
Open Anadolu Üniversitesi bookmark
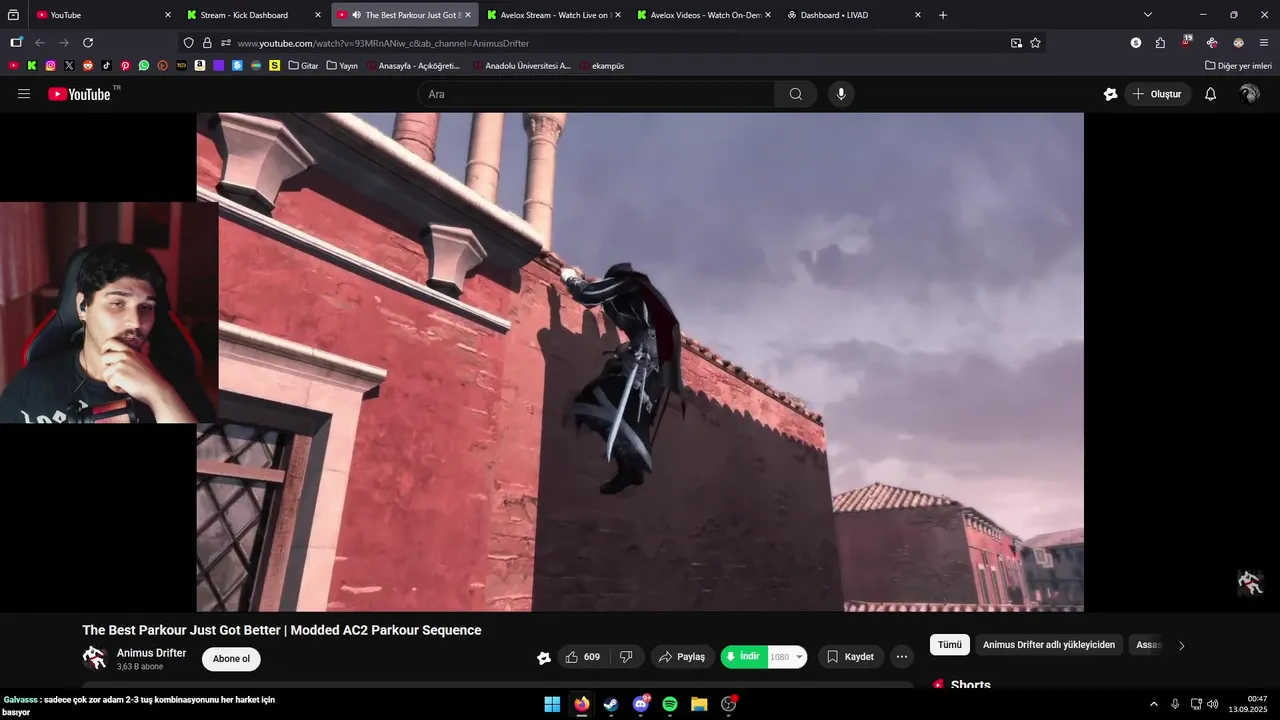521,66
